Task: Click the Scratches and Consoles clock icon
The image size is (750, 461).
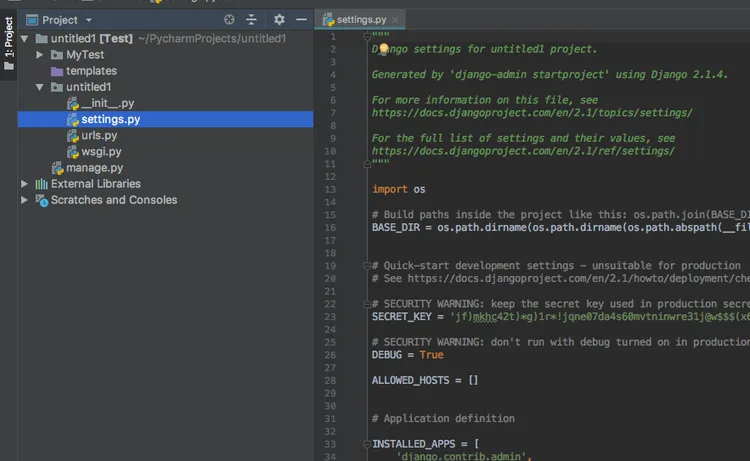Action: [x=42, y=200]
